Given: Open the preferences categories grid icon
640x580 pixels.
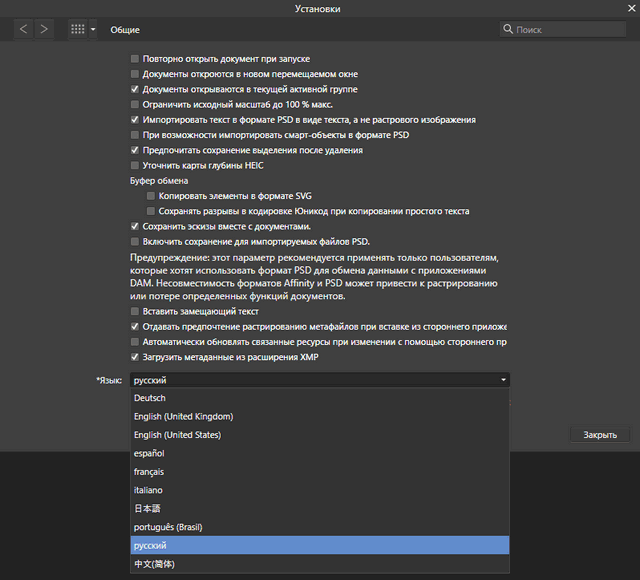Looking at the screenshot, I should pyautogui.click(x=77, y=30).
